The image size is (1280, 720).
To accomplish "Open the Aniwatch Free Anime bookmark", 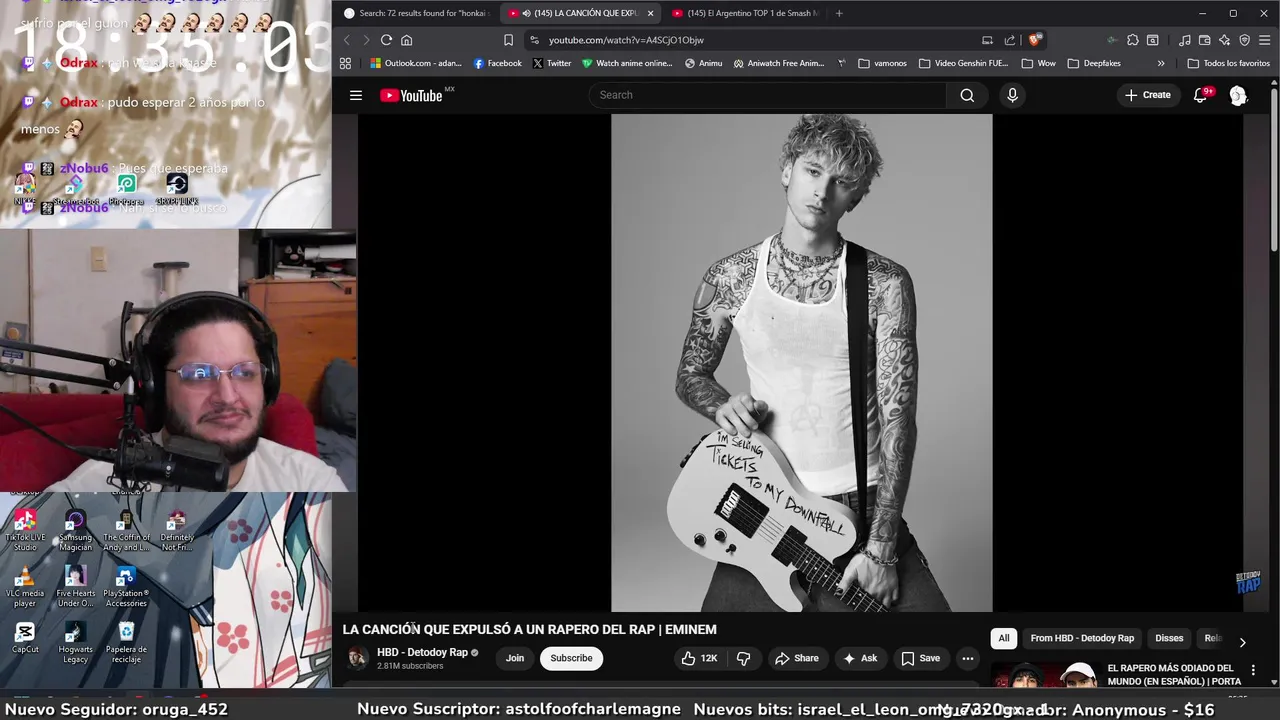I will pyautogui.click(x=779, y=63).
